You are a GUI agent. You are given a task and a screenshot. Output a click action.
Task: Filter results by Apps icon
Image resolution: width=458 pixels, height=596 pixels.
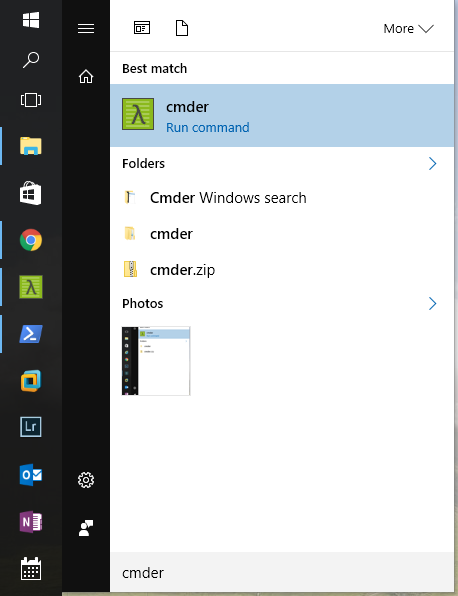(142, 28)
